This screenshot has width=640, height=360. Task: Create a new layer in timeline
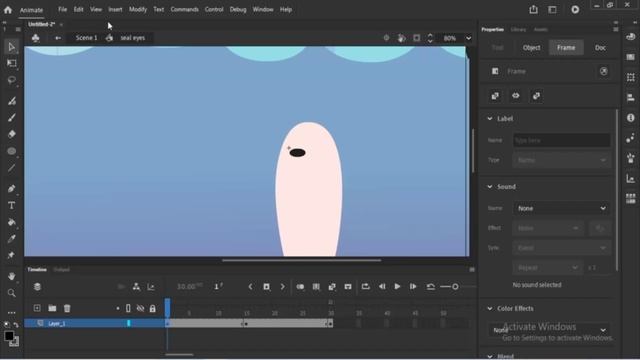click(37, 308)
